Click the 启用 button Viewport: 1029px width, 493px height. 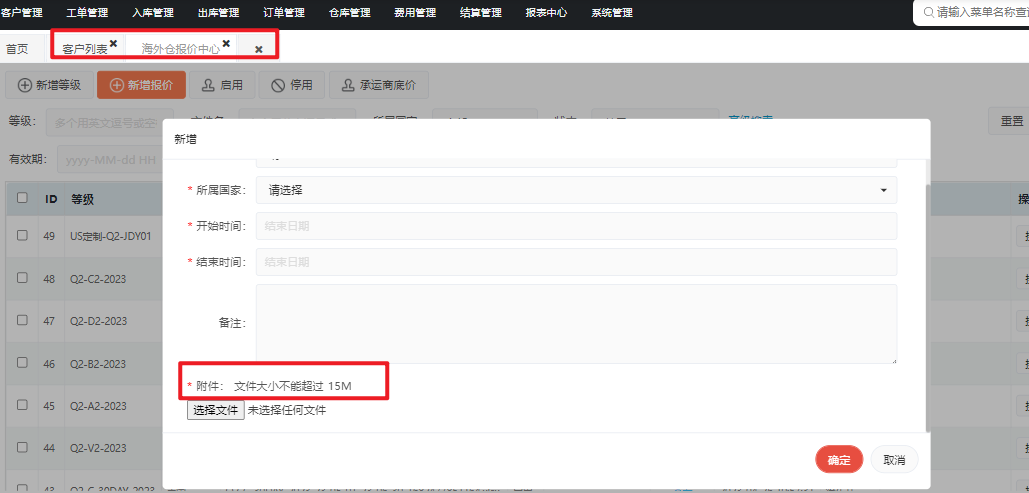(x=222, y=85)
